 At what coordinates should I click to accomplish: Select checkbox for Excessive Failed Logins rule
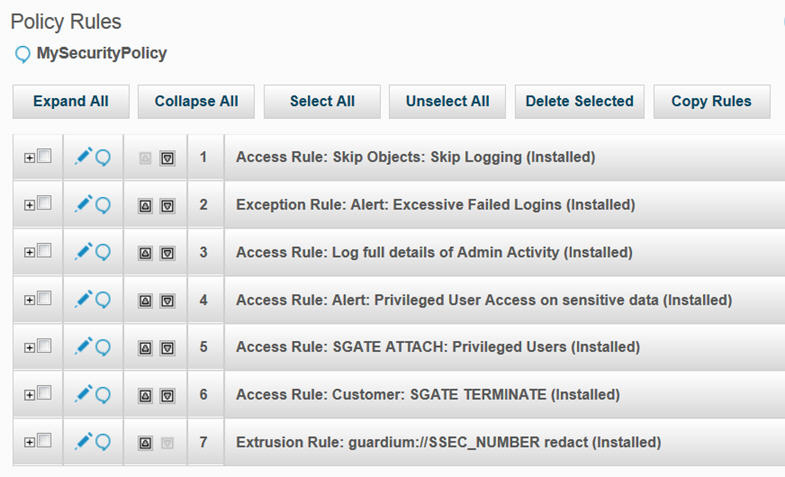click(x=44, y=203)
